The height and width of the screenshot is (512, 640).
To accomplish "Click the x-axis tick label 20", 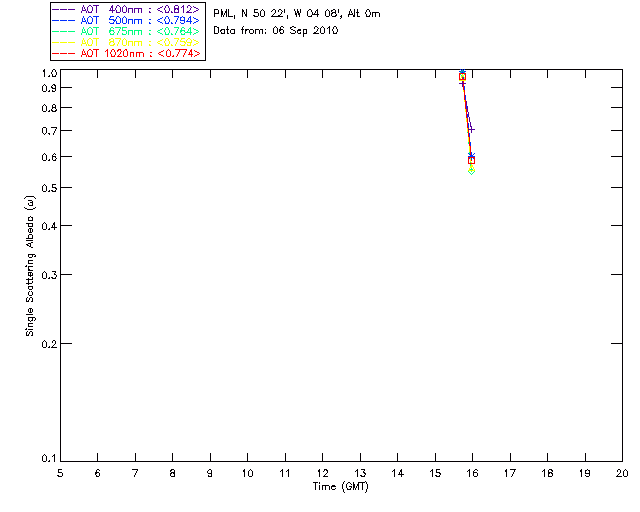I will (622, 473).
